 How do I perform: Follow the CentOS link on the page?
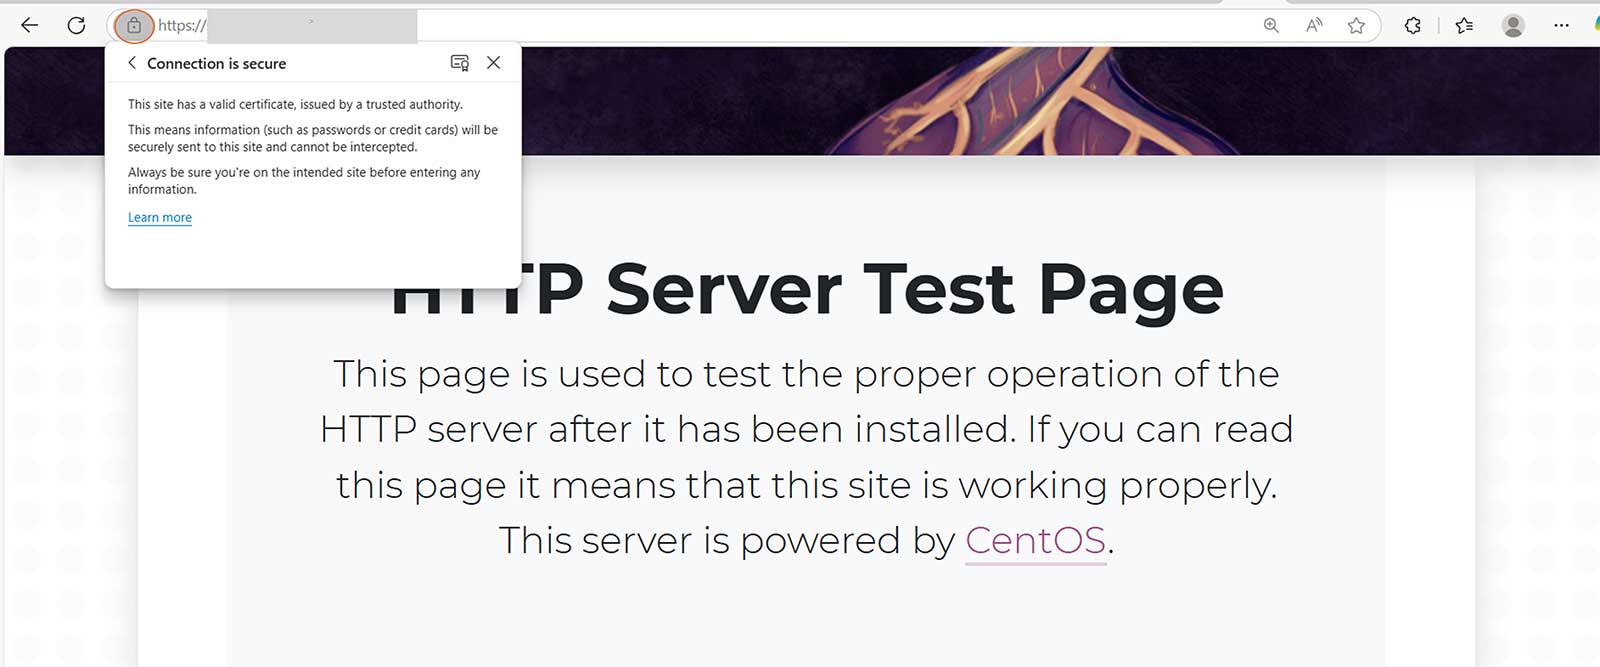pyautogui.click(x=1034, y=540)
